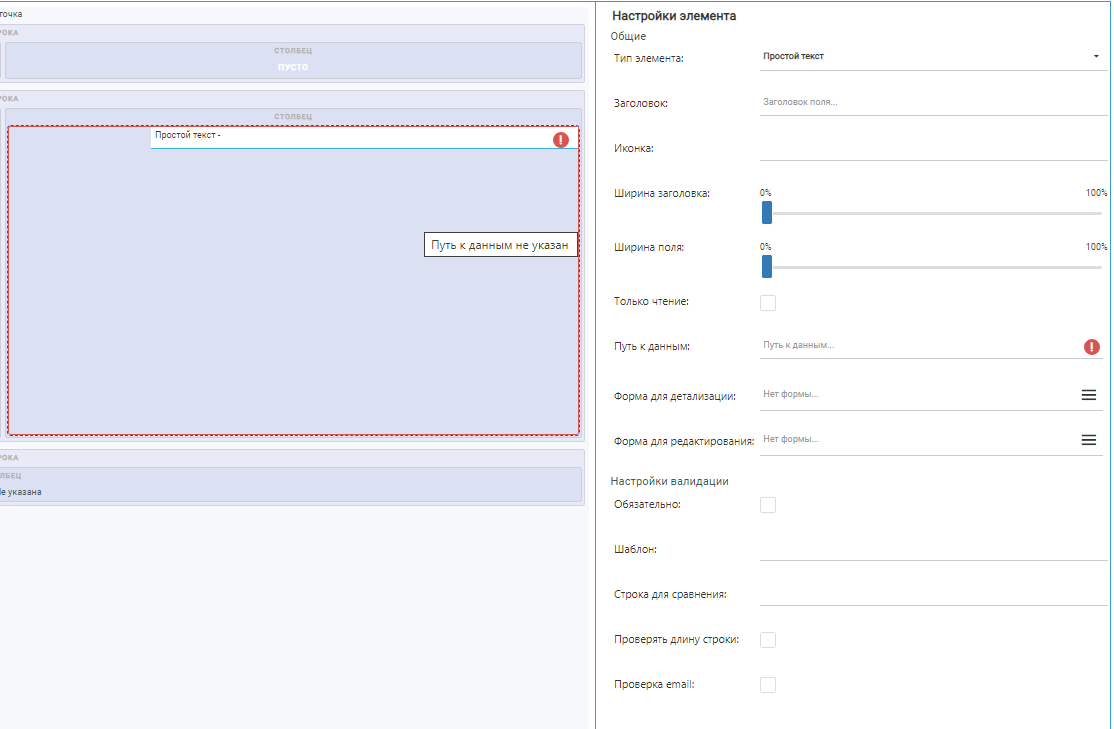Enable the Только чтение checkbox
The height and width of the screenshot is (729, 1114).
[x=768, y=303]
